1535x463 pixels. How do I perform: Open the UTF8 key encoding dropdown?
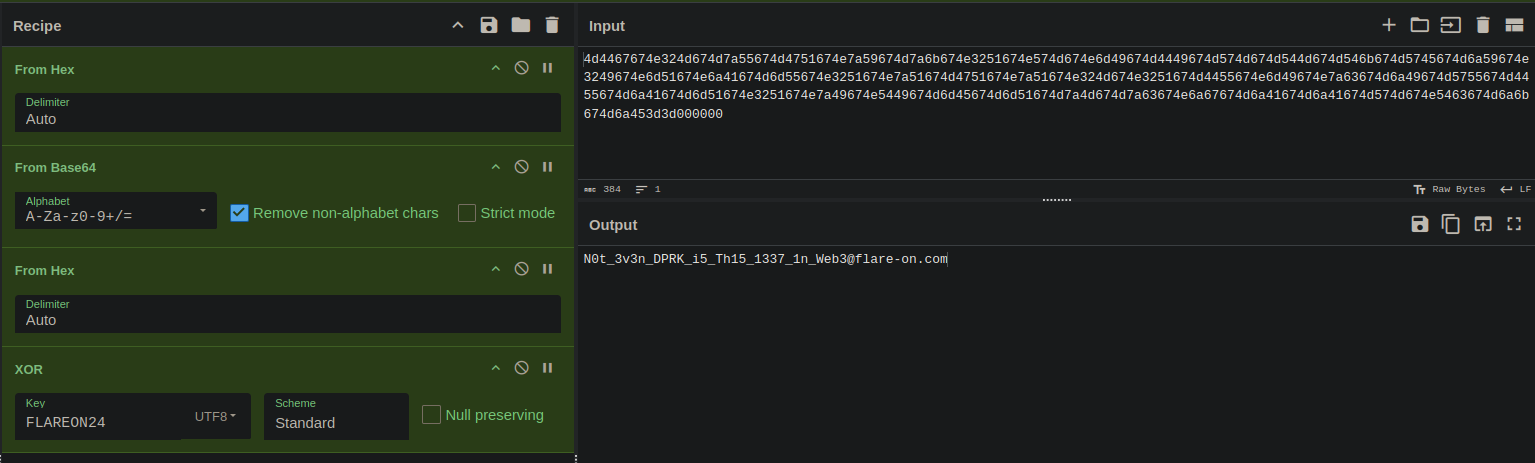pos(216,416)
